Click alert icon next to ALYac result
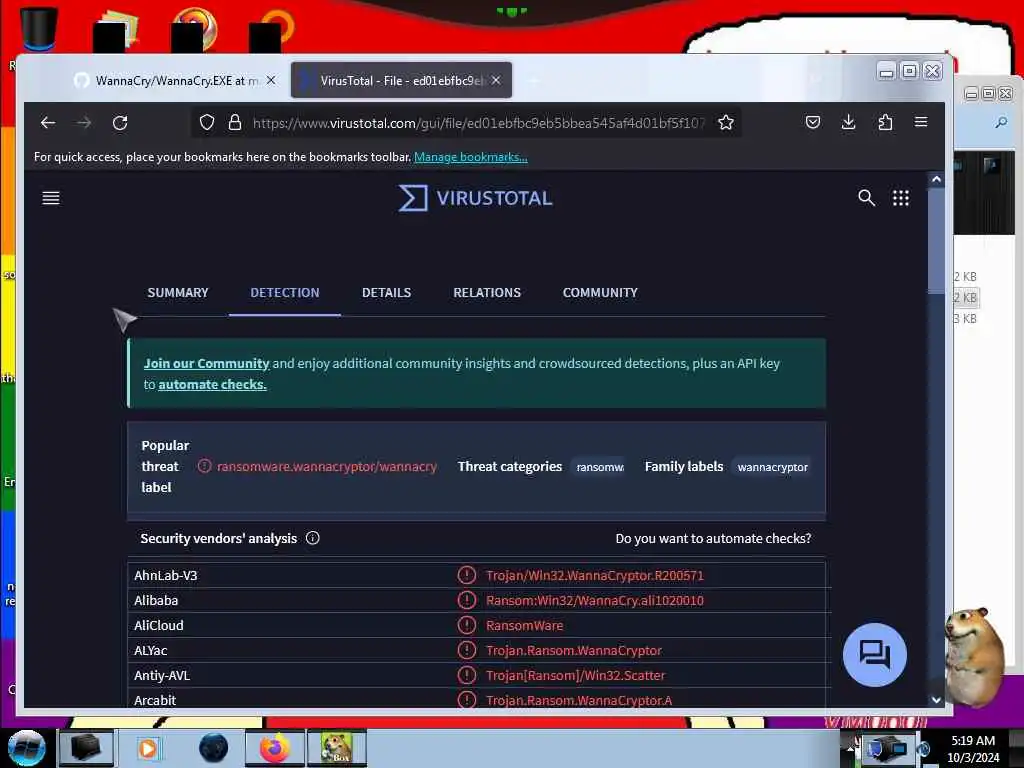 (466, 650)
